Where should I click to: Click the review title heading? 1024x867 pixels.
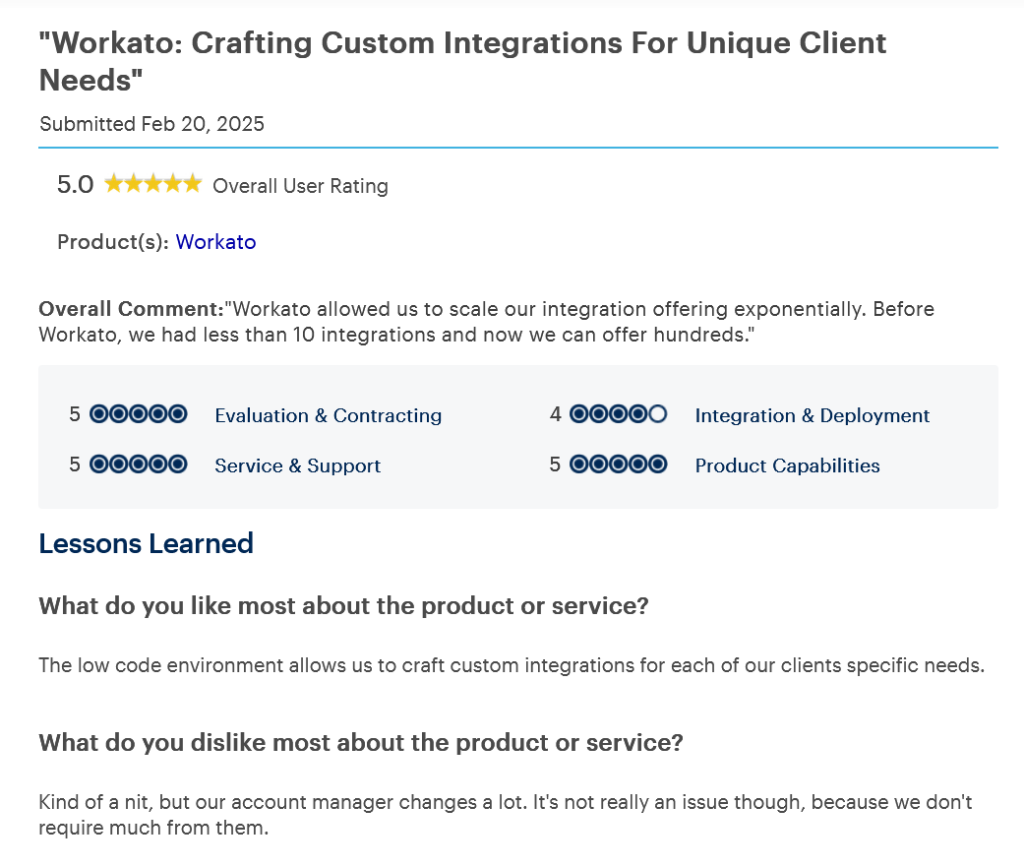[462, 60]
